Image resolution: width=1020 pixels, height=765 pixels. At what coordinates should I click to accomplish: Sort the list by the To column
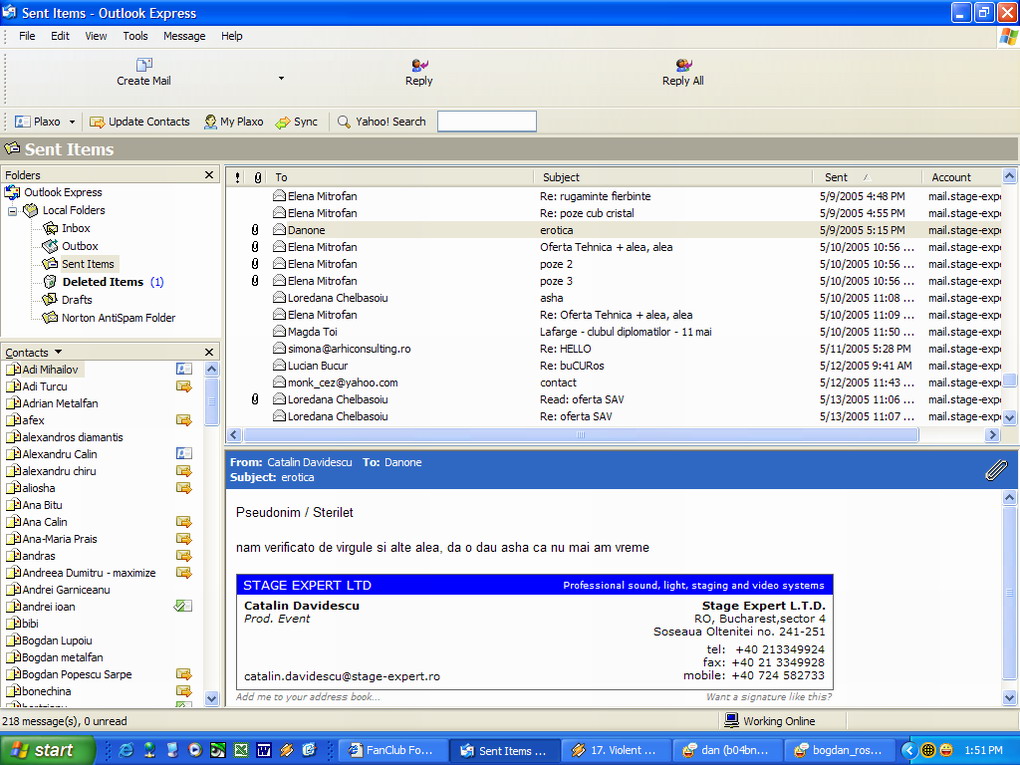401,177
